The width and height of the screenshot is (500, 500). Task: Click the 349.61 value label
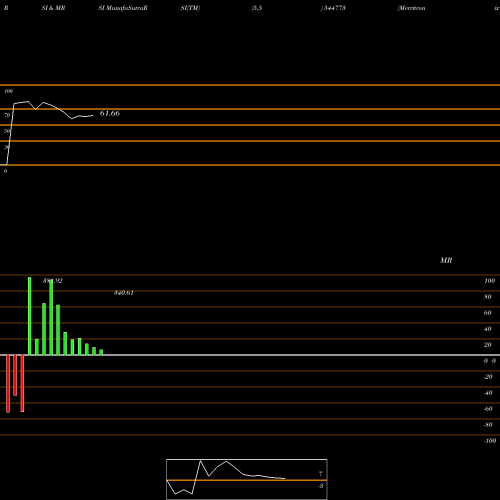pos(124,293)
